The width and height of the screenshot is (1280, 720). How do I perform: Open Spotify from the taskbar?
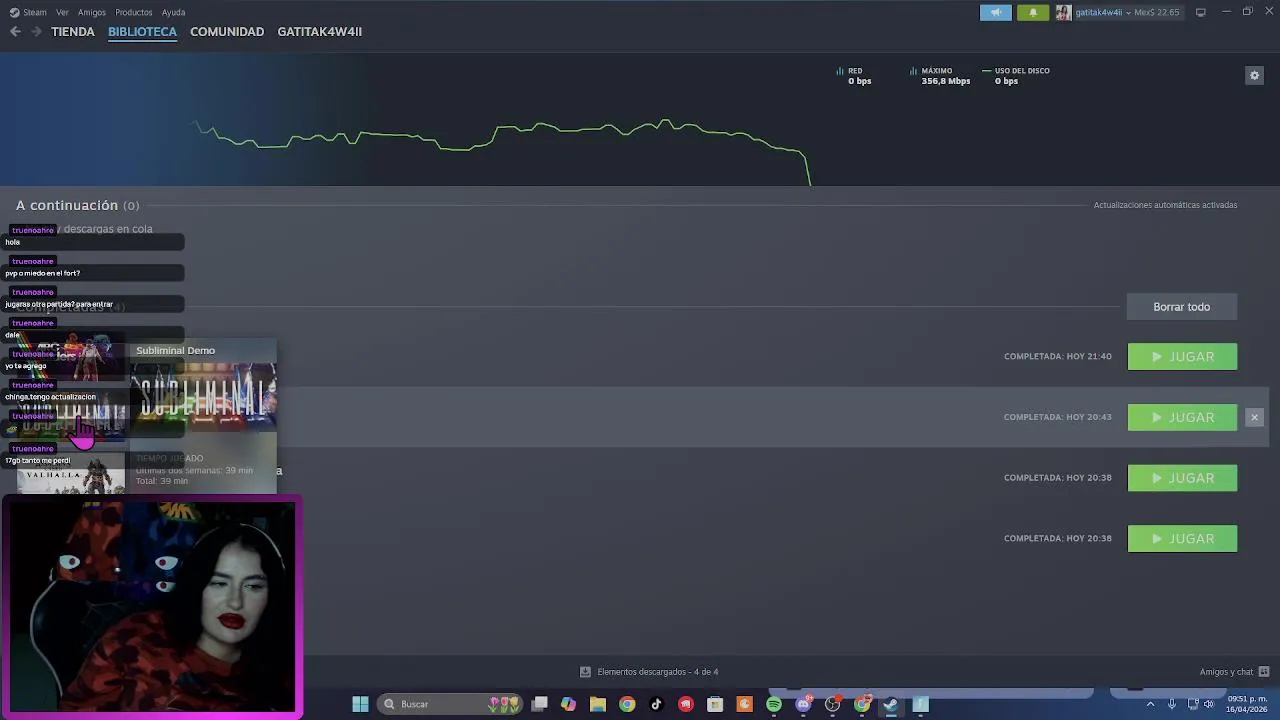pyautogui.click(x=774, y=704)
